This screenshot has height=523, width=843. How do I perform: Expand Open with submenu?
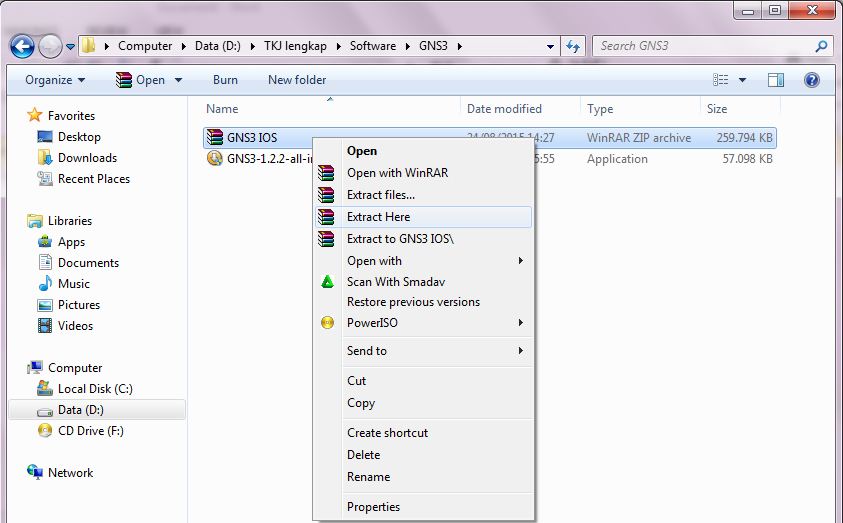(x=423, y=261)
